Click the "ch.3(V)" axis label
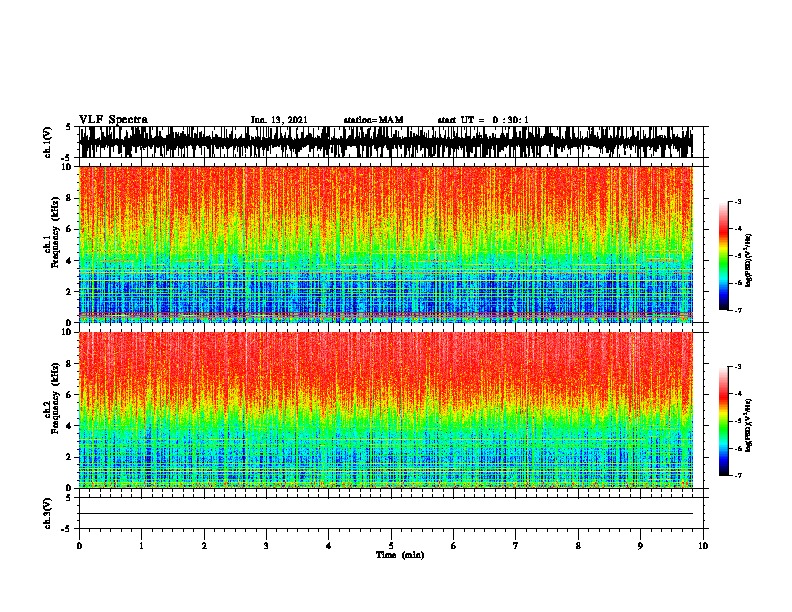Viewport: 792px width, 612px height. tap(48, 513)
